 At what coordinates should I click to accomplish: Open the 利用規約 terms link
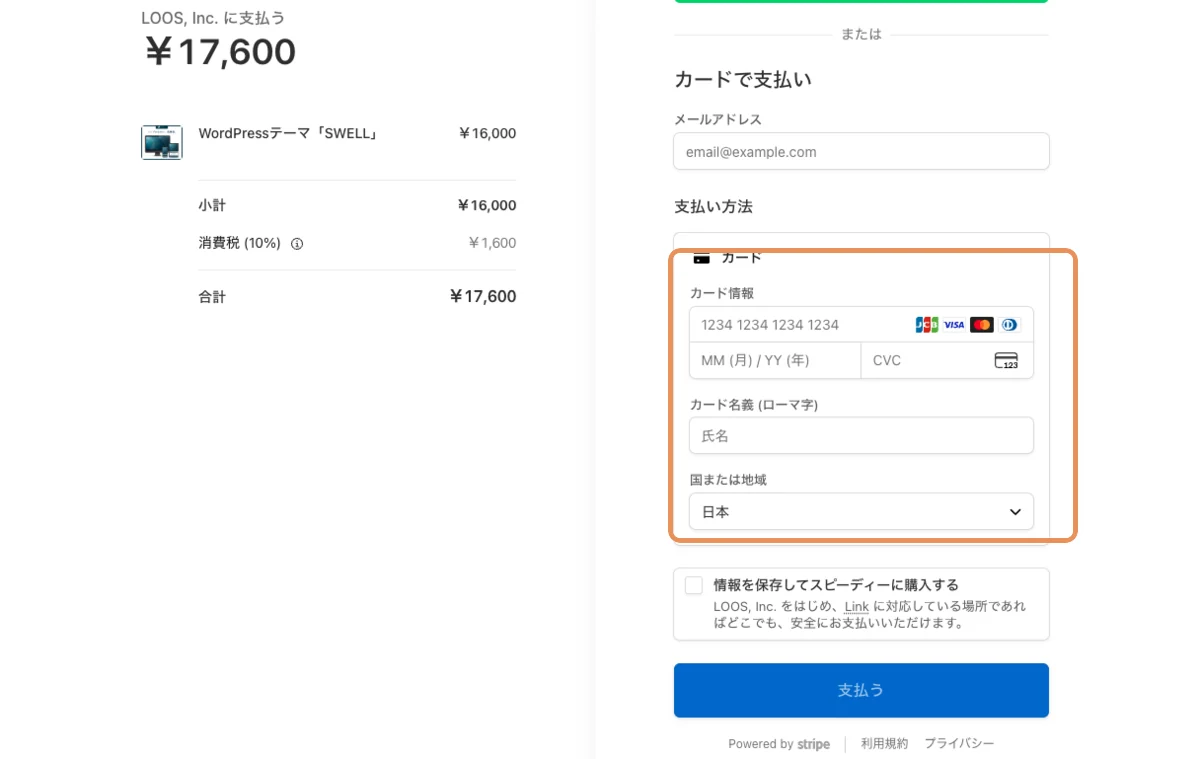coord(885,744)
